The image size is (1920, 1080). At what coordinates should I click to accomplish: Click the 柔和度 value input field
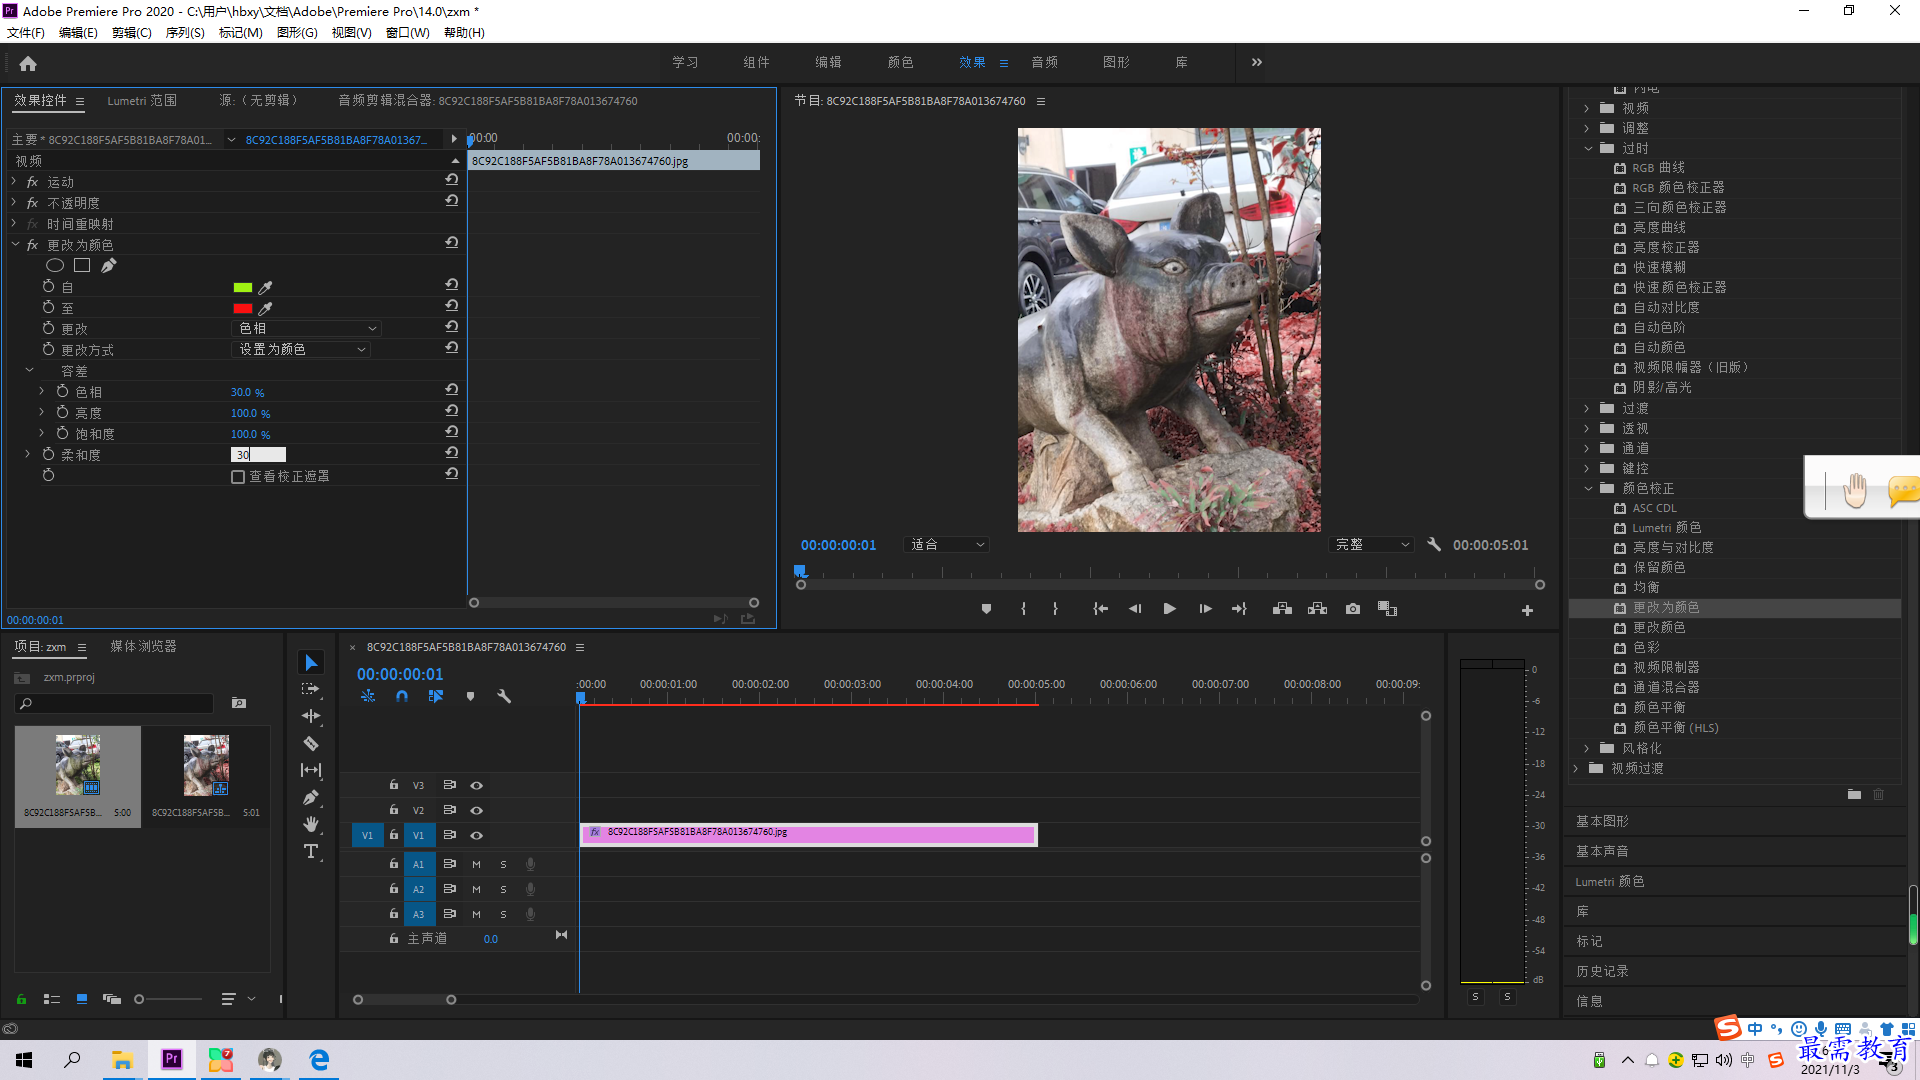(258, 454)
